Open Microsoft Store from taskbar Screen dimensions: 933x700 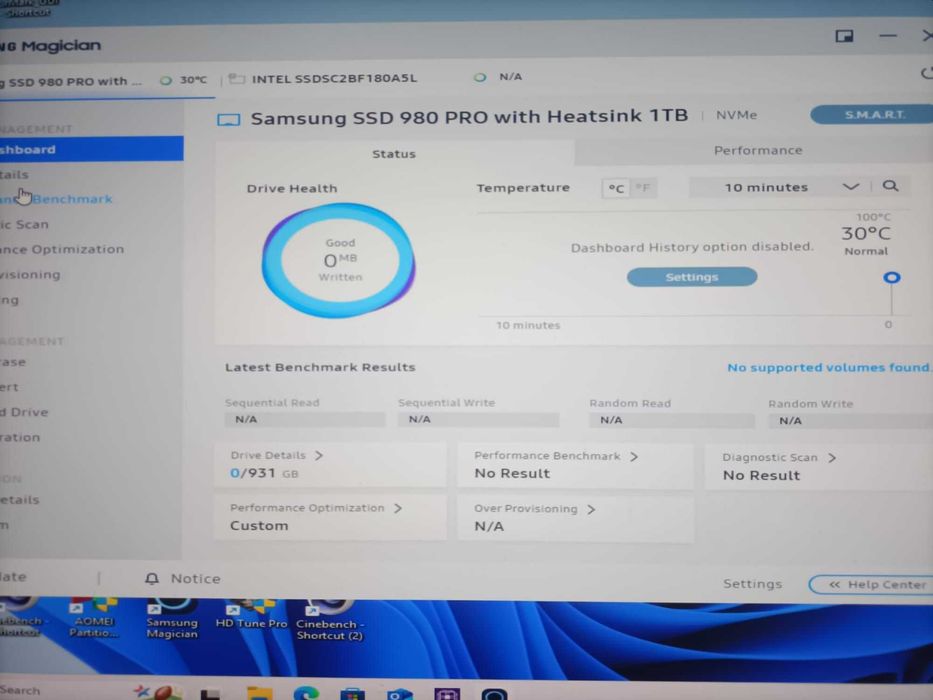[x=352, y=694]
